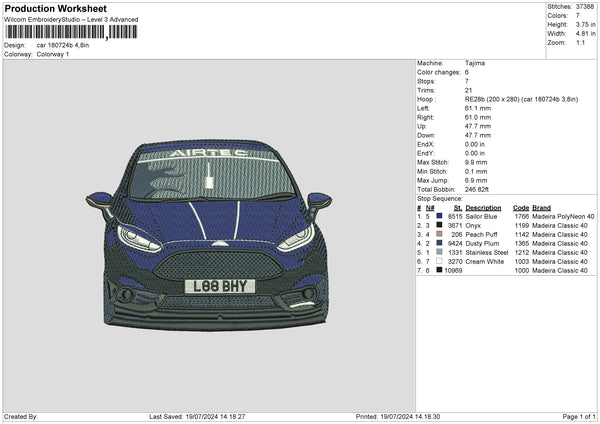Screen dimensions: 600x424
Task: Select the Madeira PolyNeon 40 brand entry
Action: (x=563, y=217)
